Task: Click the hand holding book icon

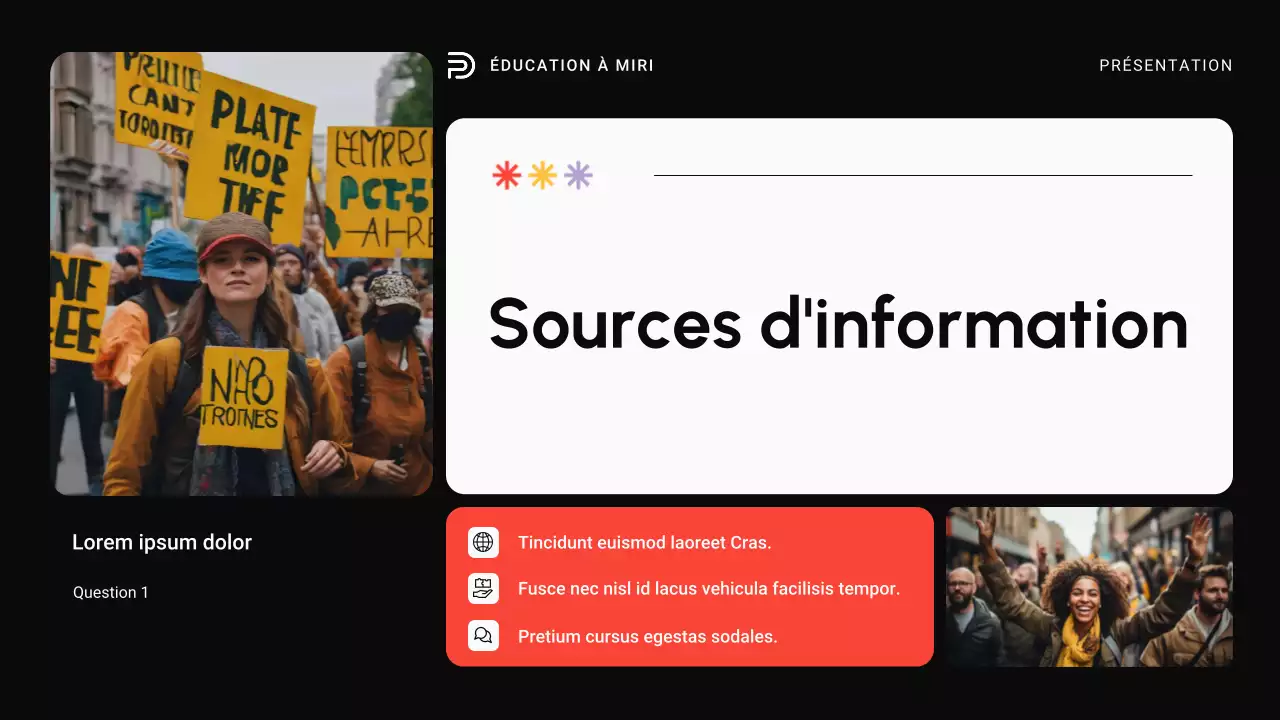Action: click(483, 589)
